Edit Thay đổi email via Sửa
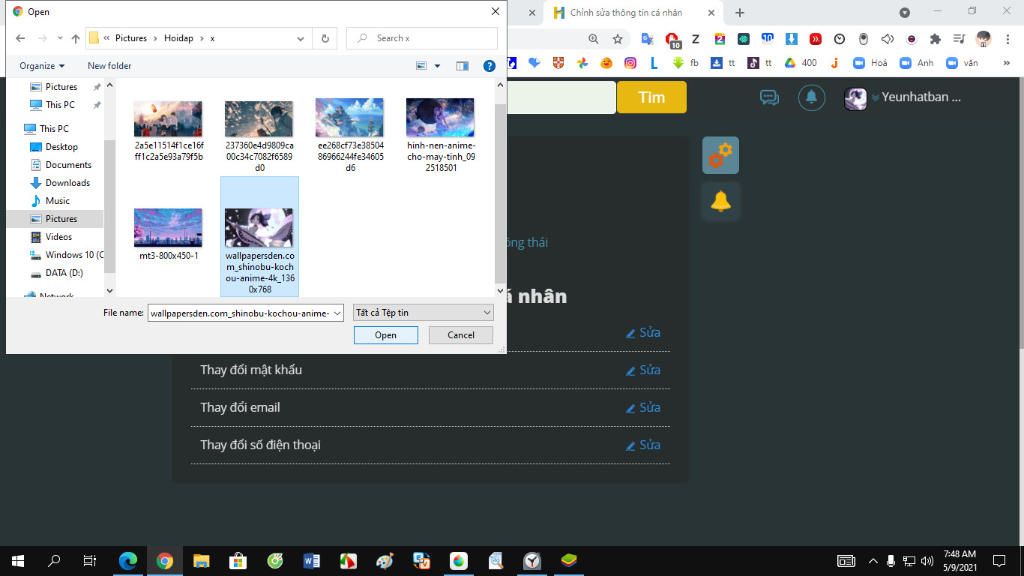 pos(643,408)
